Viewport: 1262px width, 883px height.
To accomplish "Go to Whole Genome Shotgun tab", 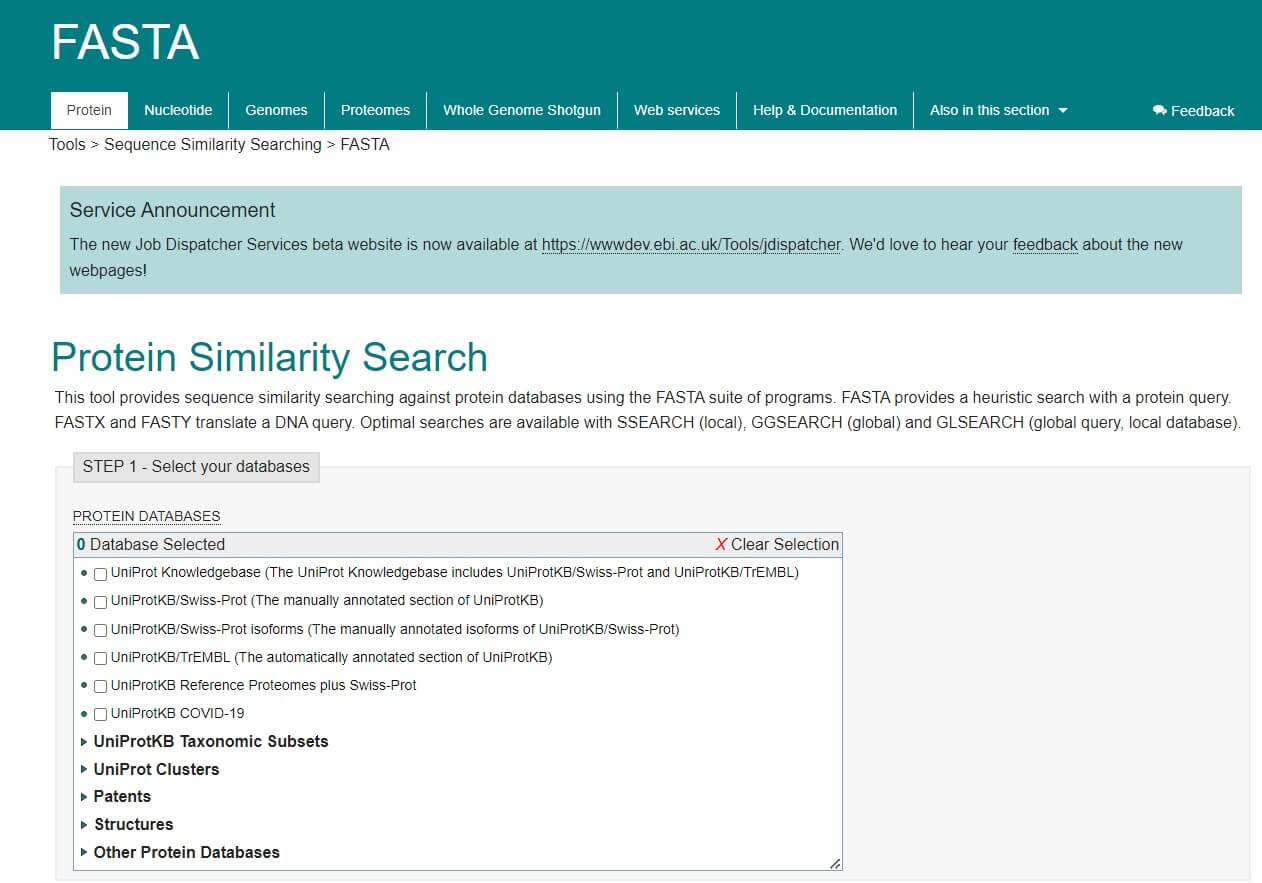I will pyautogui.click(x=522, y=110).
